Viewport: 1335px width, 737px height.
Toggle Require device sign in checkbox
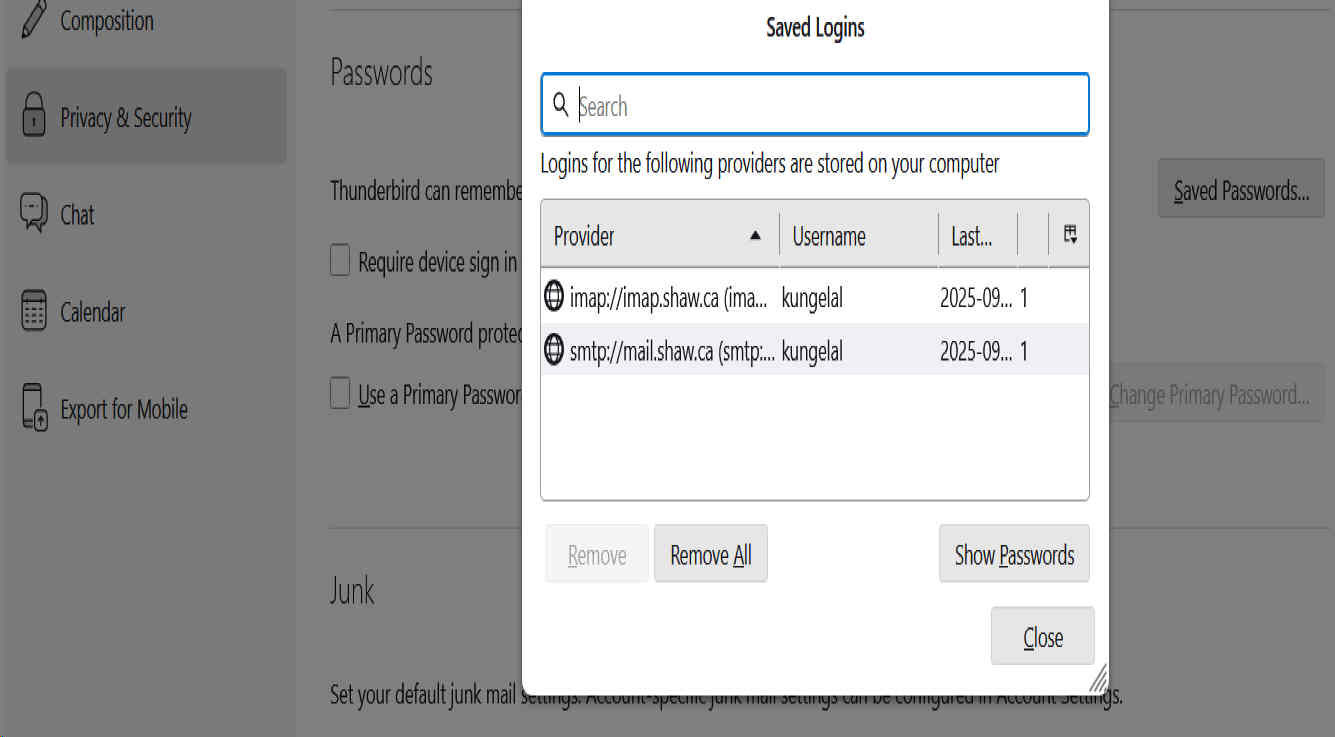pos(340,261)
